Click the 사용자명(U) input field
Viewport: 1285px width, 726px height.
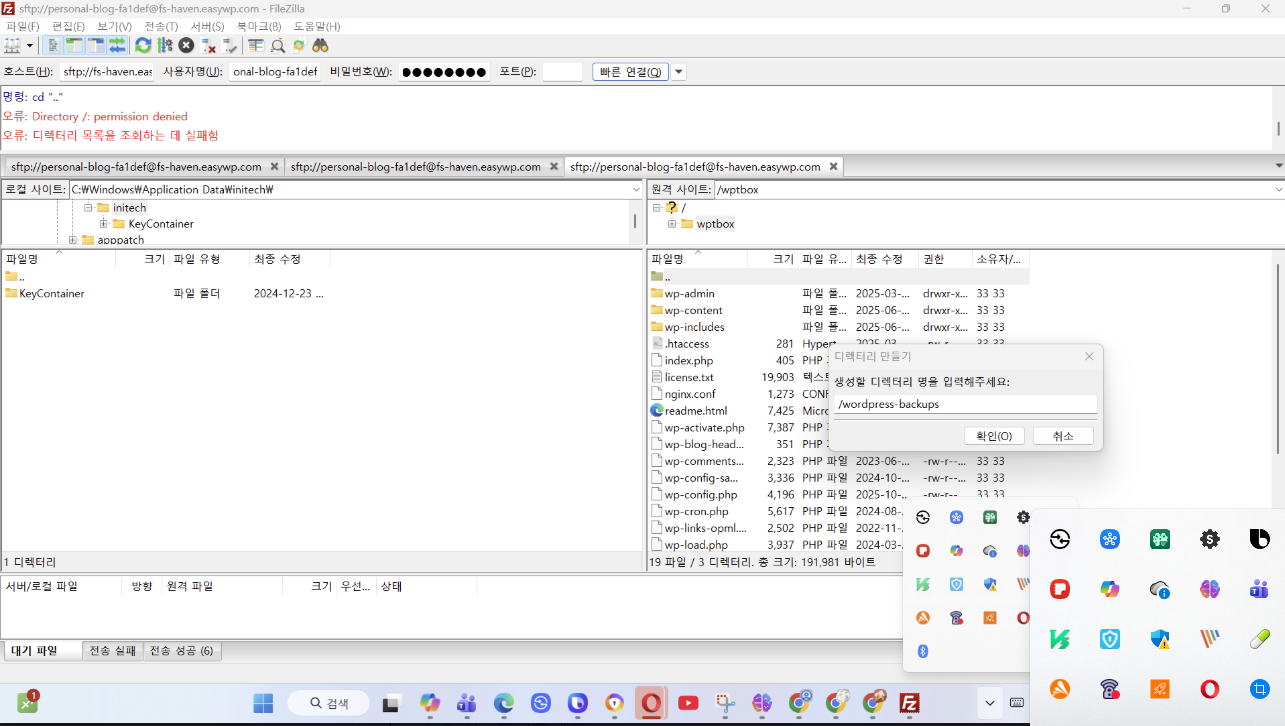coord(275,72)
